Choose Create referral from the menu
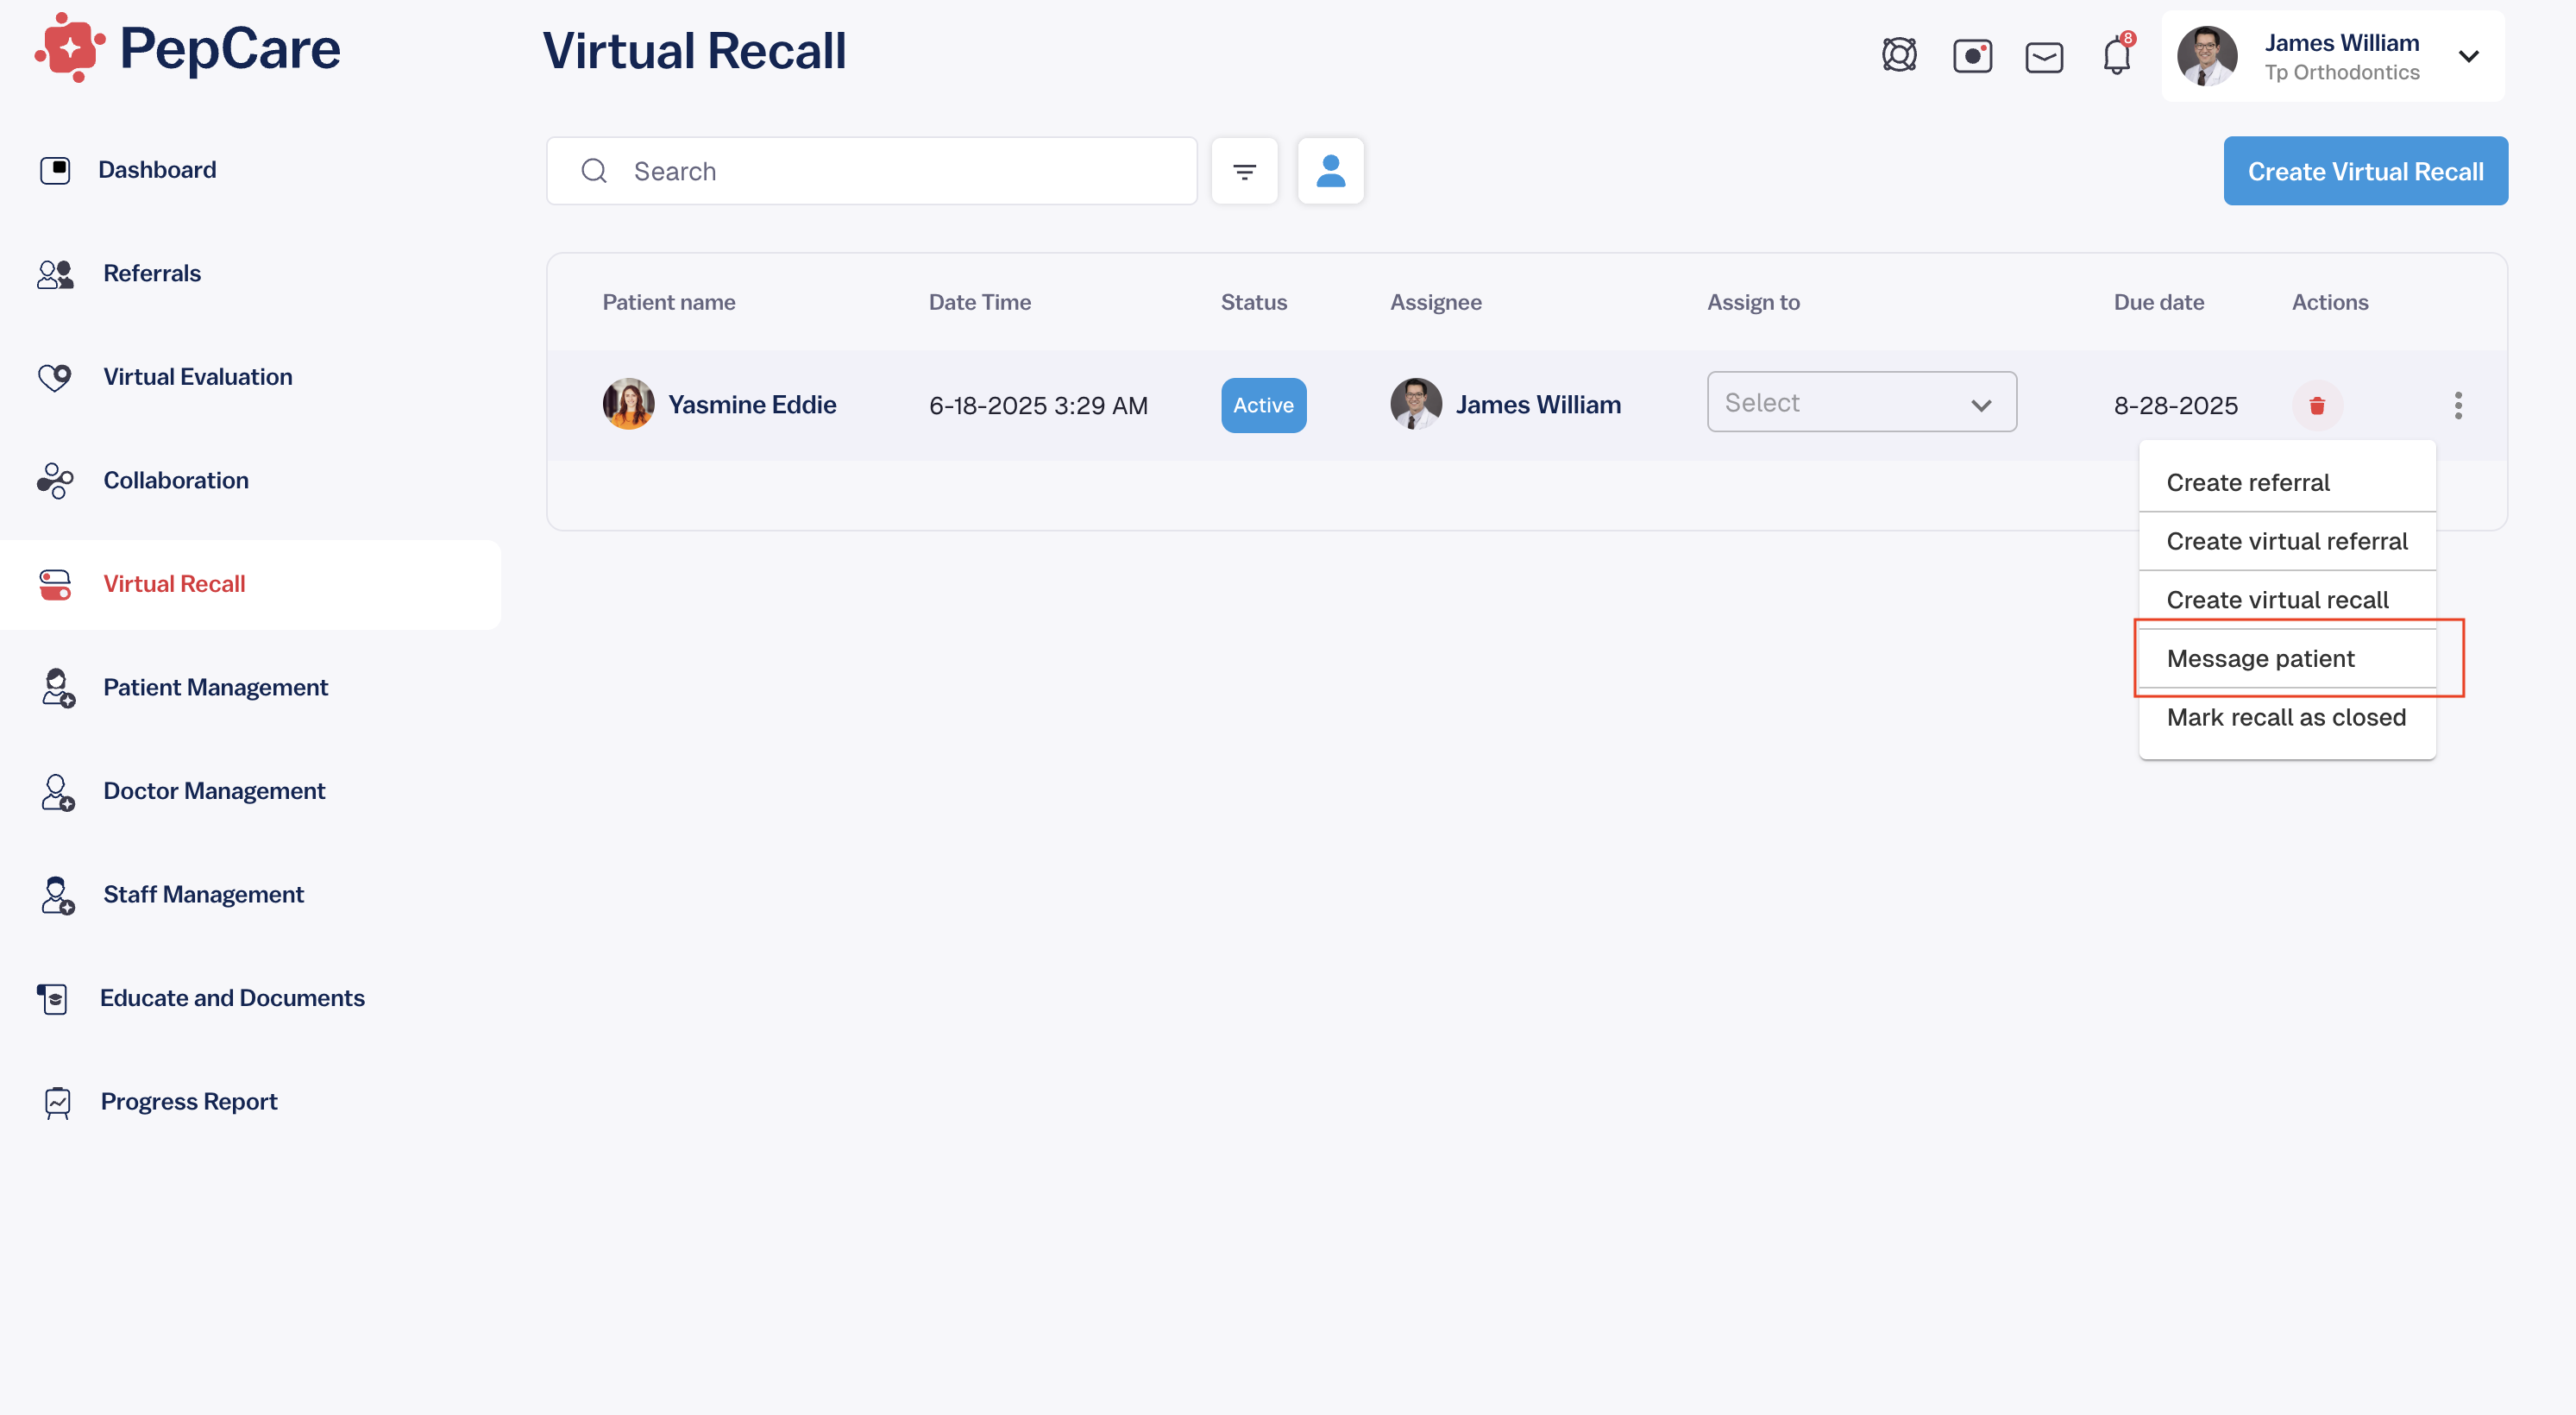 [x=2286, y=482]
